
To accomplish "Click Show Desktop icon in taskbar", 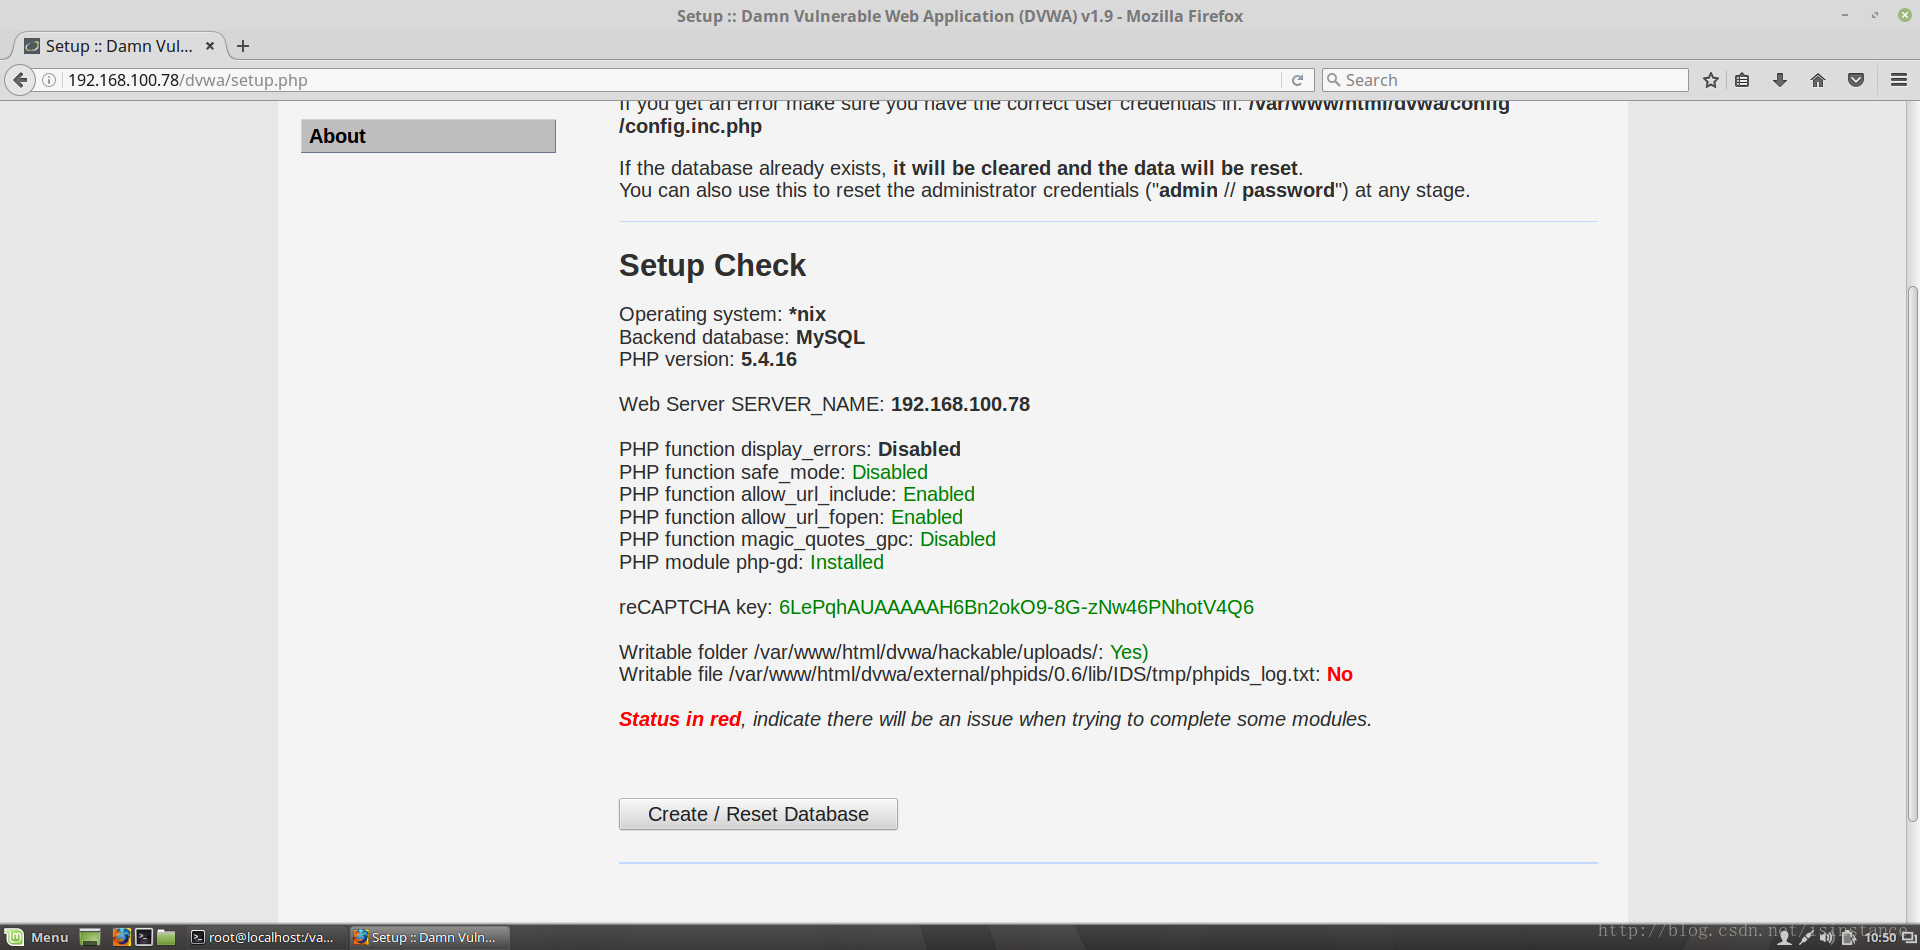I will point(90,937).
